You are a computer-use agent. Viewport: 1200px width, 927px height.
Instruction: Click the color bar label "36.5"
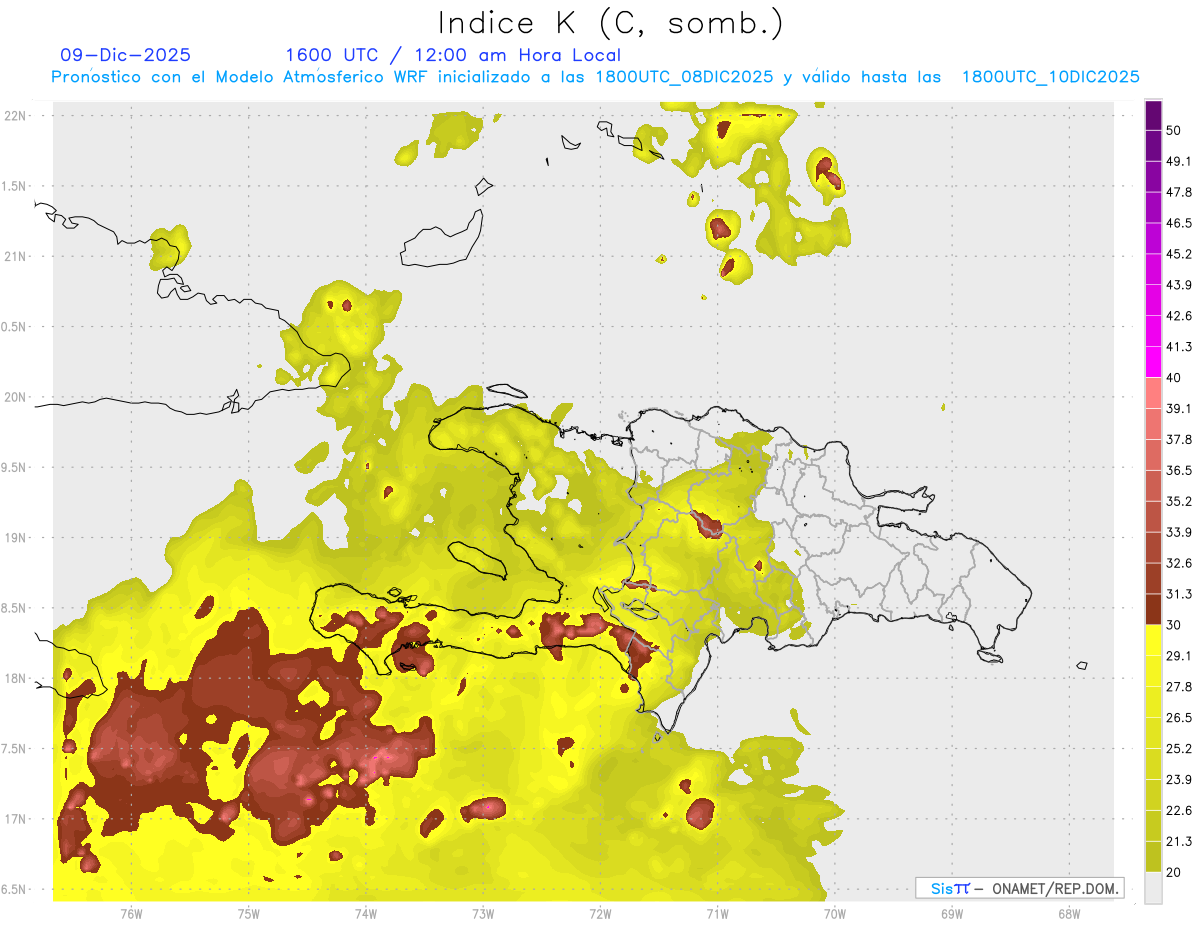click(1178, 471)
